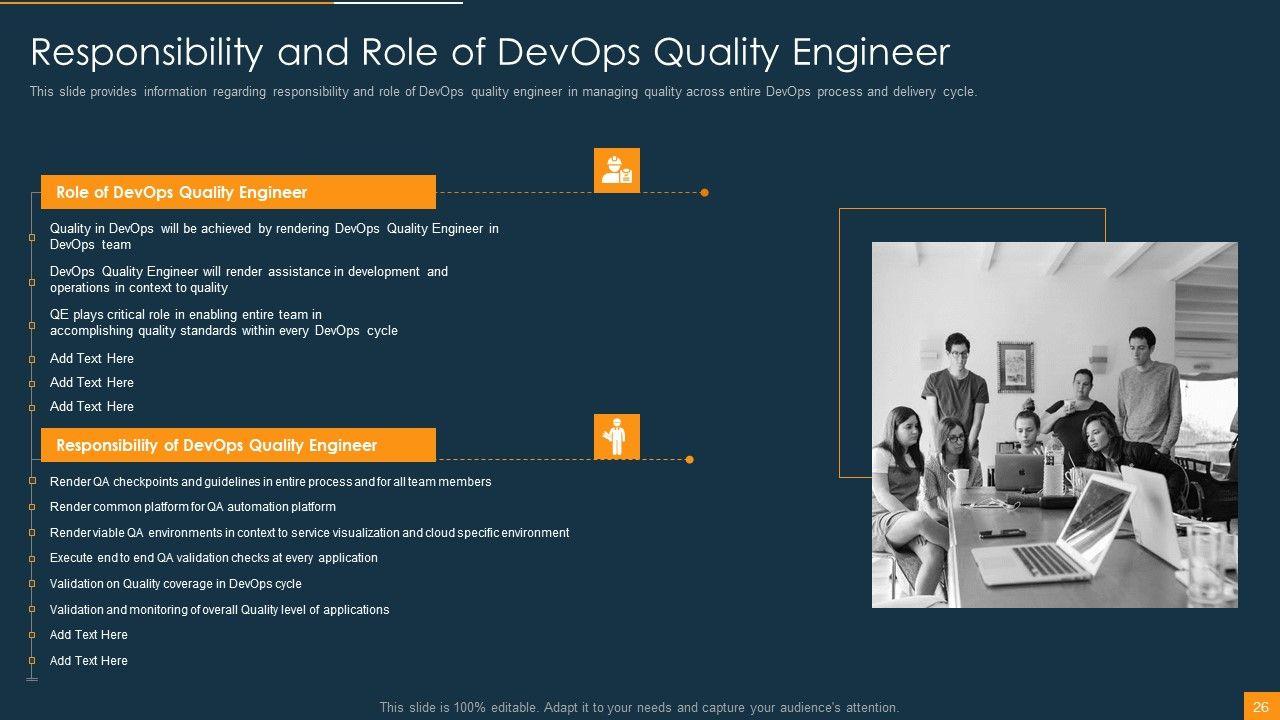Click the bullet marker beside 'Quality in DevOps'
The image size is (1280, 720).
tap(32, 237)
